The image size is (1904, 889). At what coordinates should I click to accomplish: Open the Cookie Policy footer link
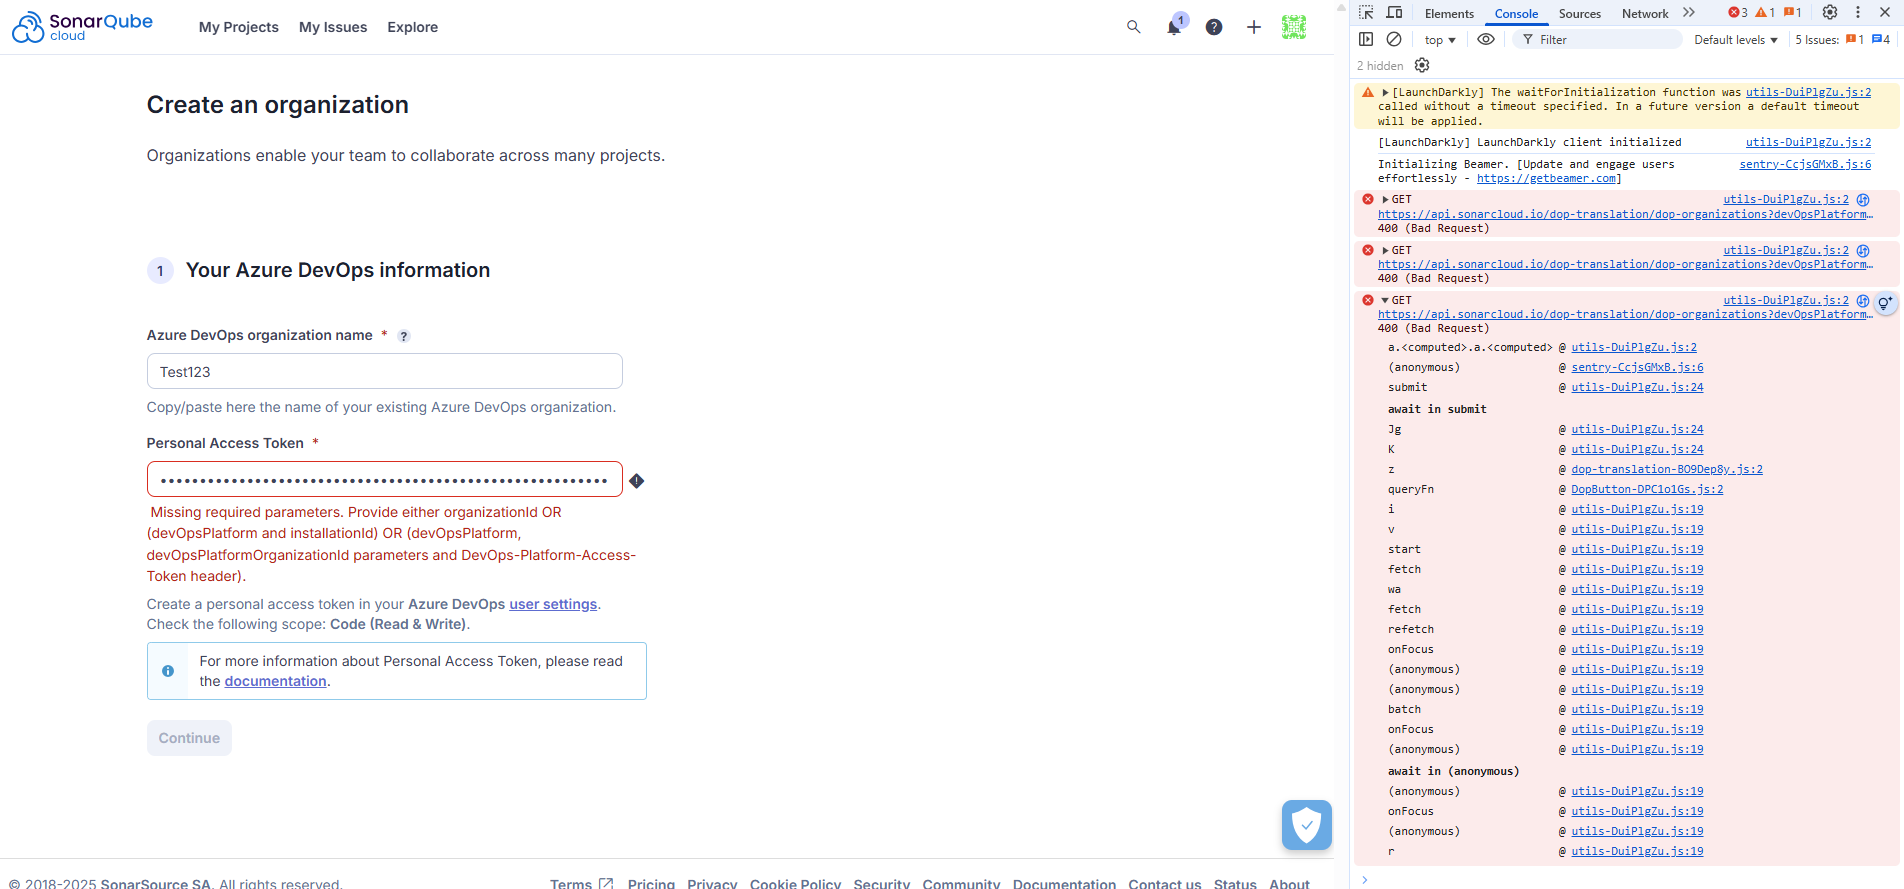pyautogui.click(x=796, y=884)
